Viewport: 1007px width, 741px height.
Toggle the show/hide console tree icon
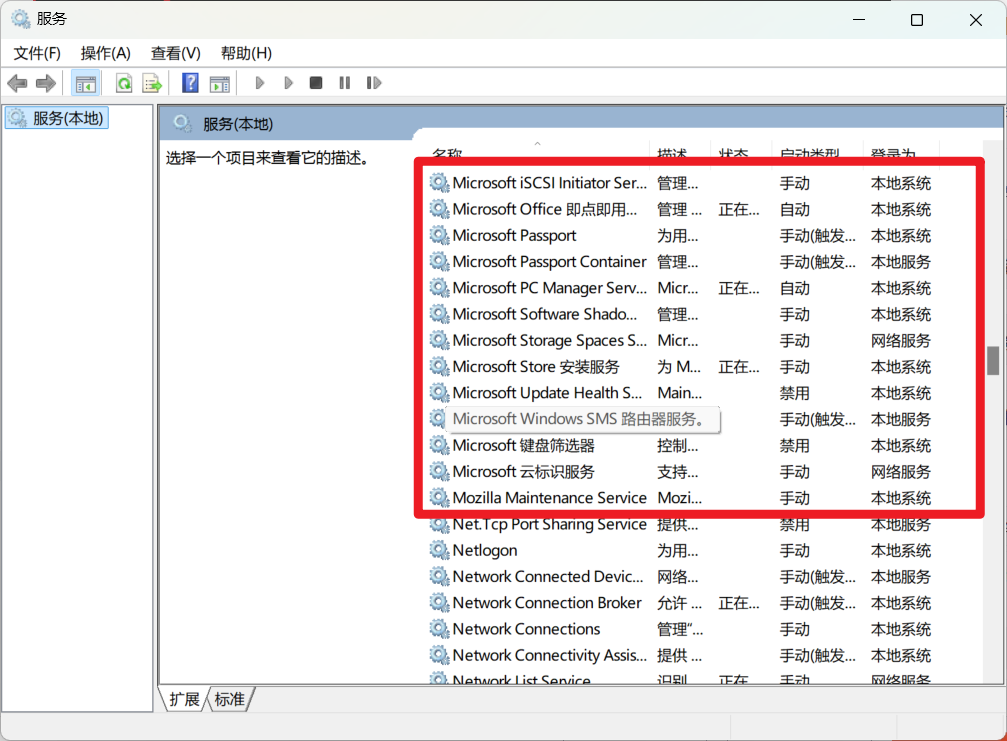point(85,83)
